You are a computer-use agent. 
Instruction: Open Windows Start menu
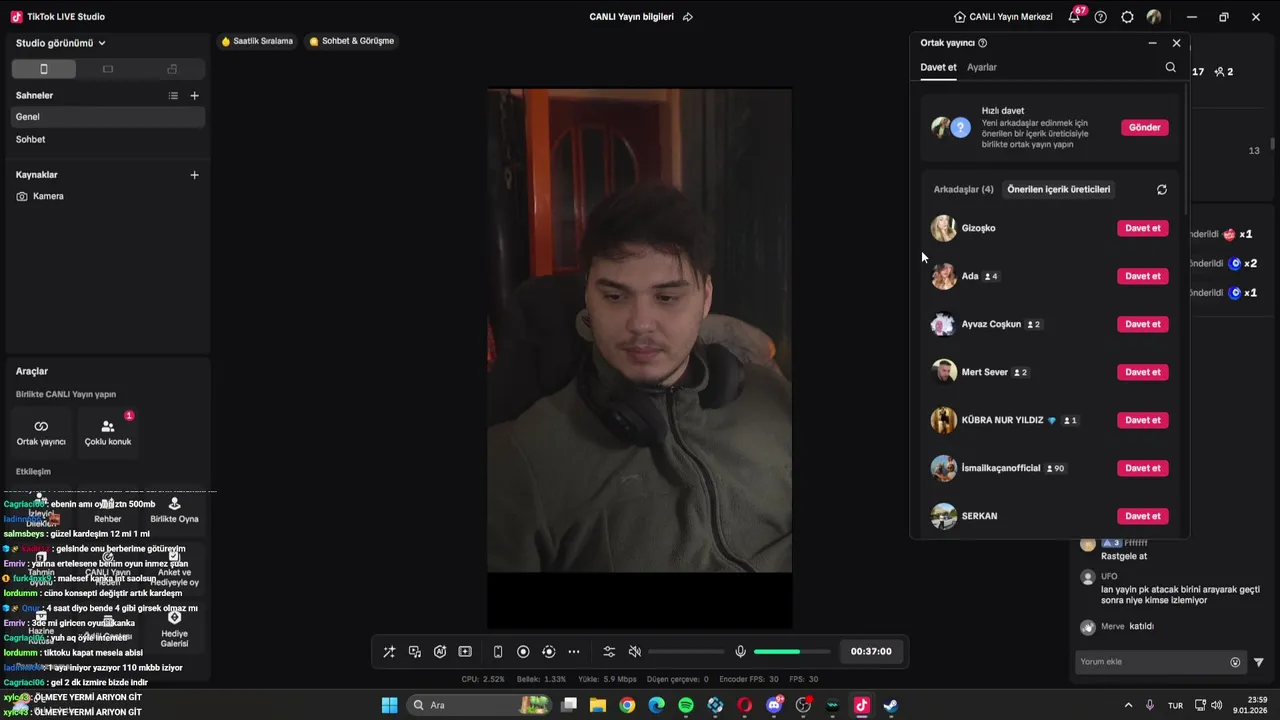tap(389, 705)
